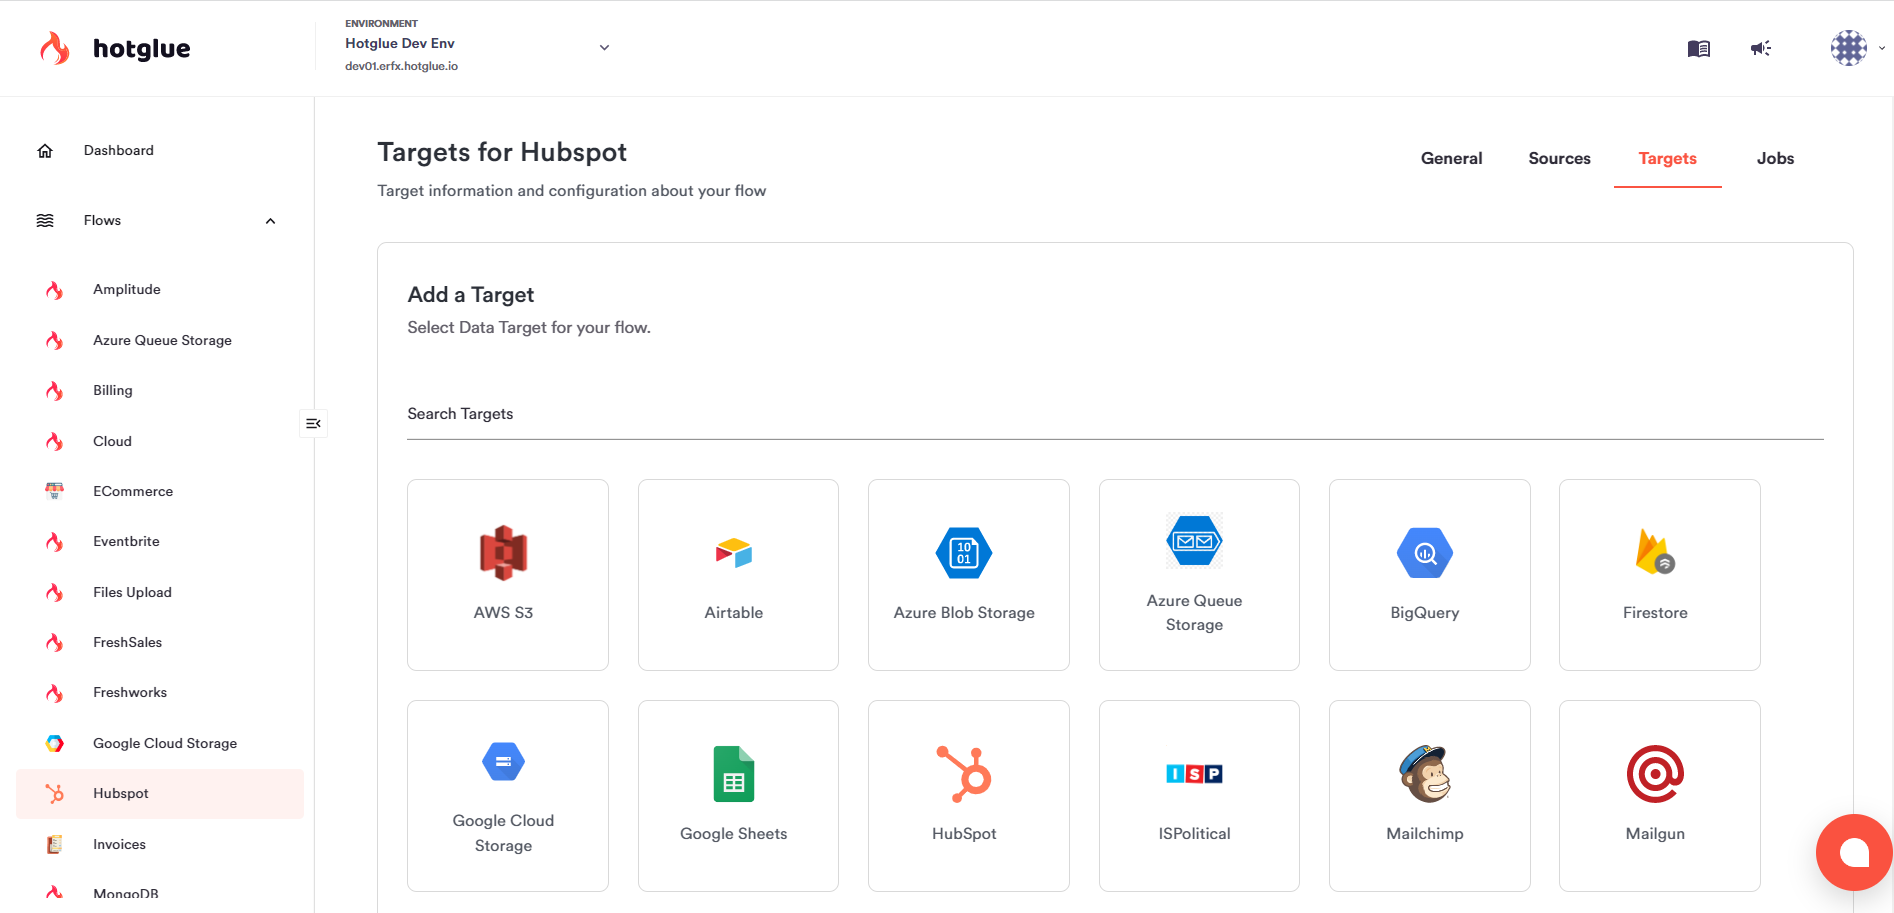This screenshot has width=1894, height=913.
Task: Select the BigQuery target icon
Action: point(1425,553)
